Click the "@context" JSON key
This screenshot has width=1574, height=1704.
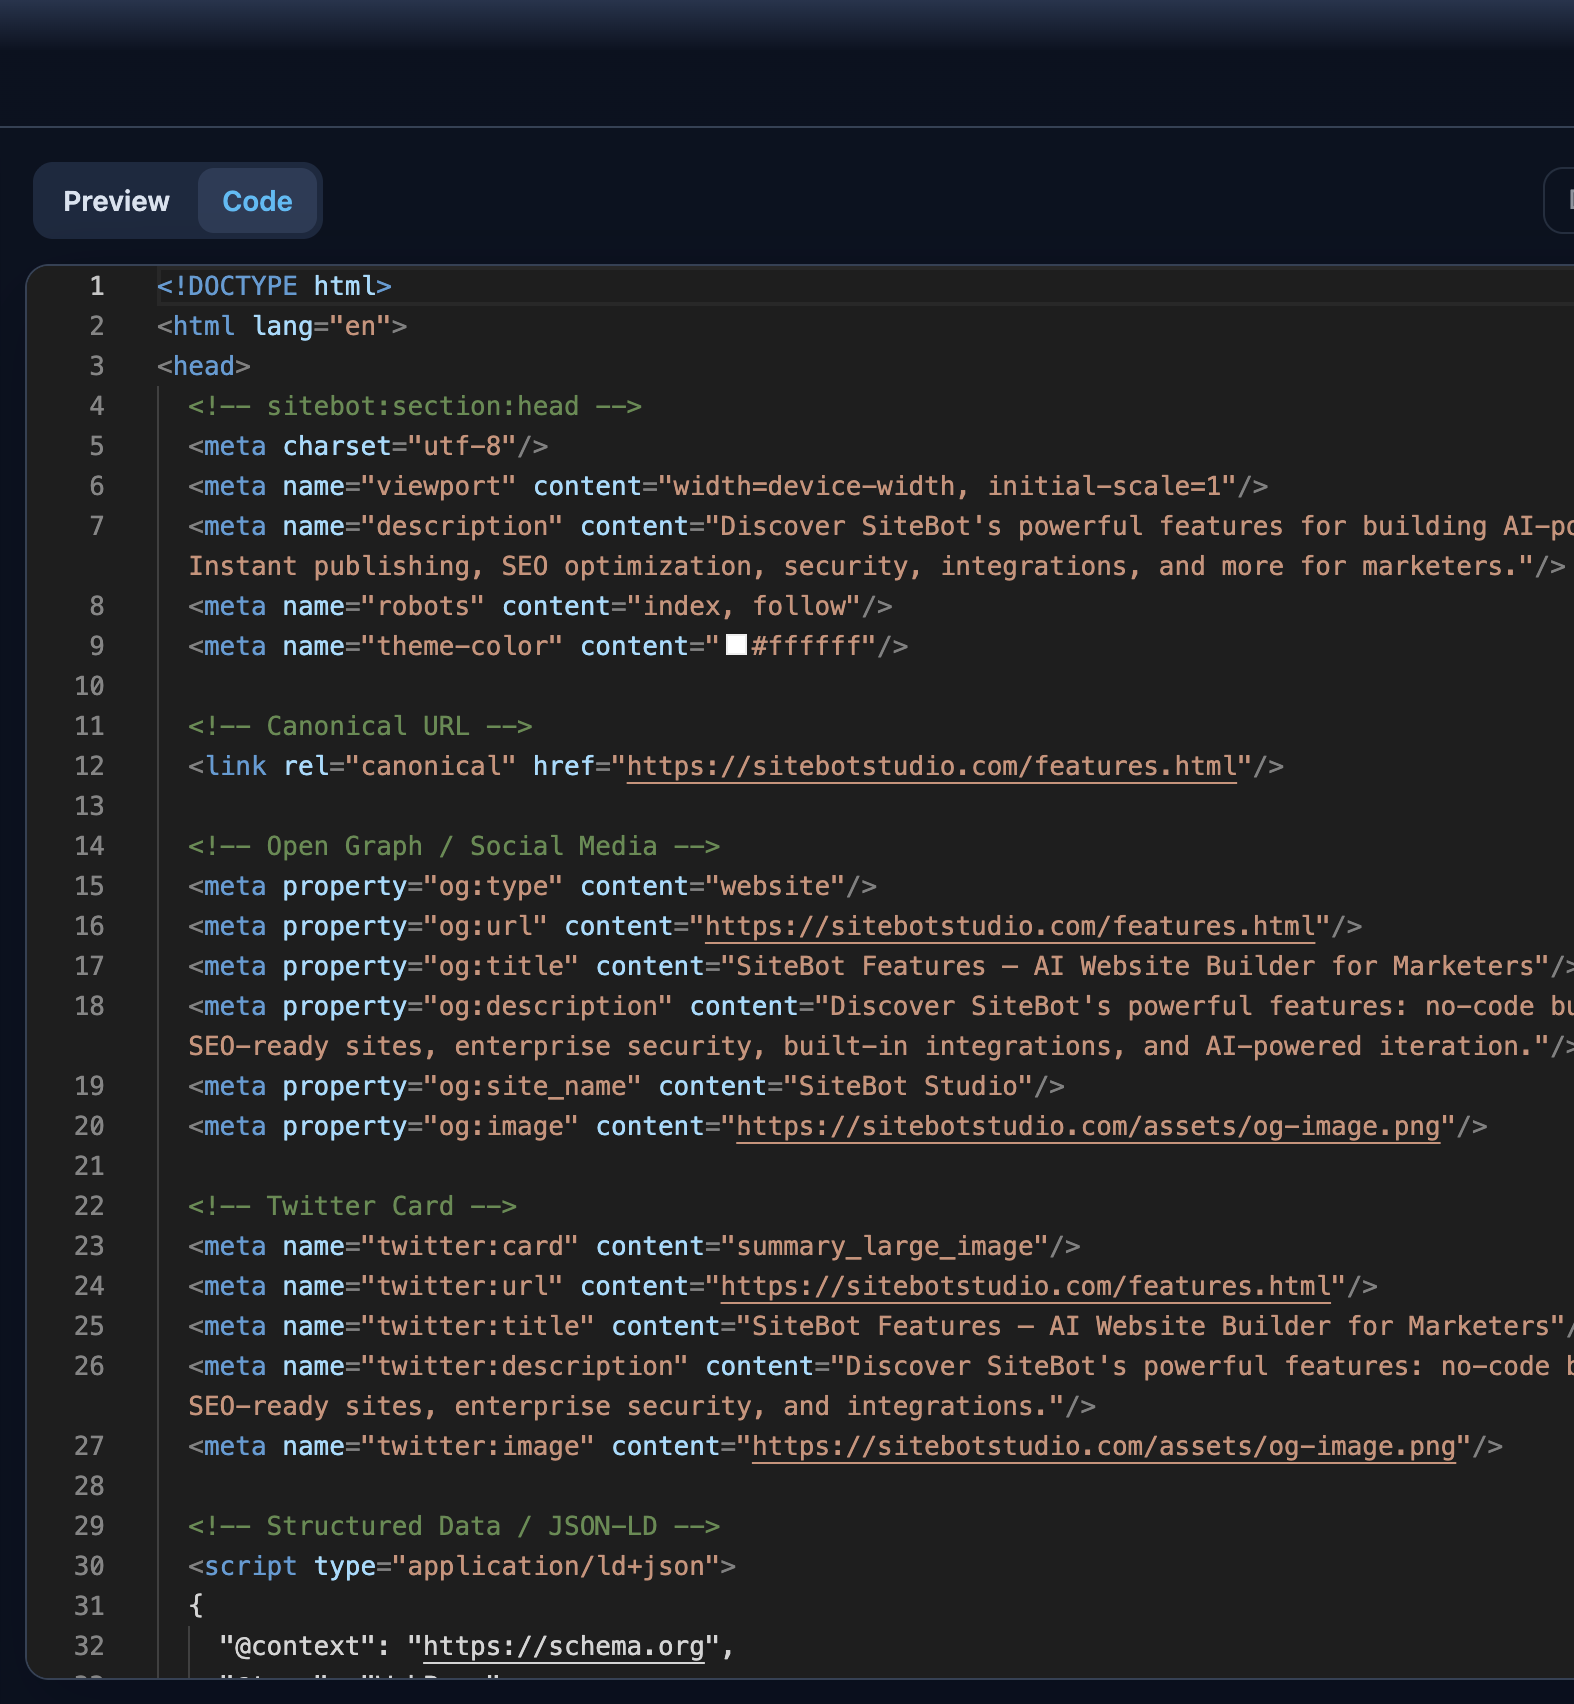298,1646
